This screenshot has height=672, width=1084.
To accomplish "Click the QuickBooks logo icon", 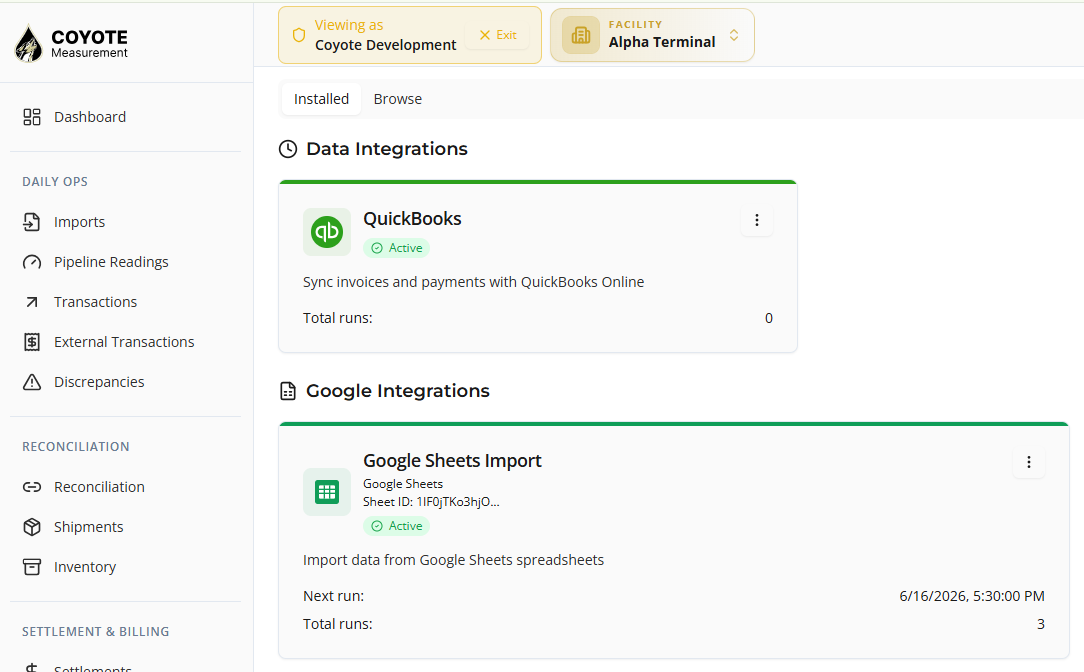I will point(327,232).
